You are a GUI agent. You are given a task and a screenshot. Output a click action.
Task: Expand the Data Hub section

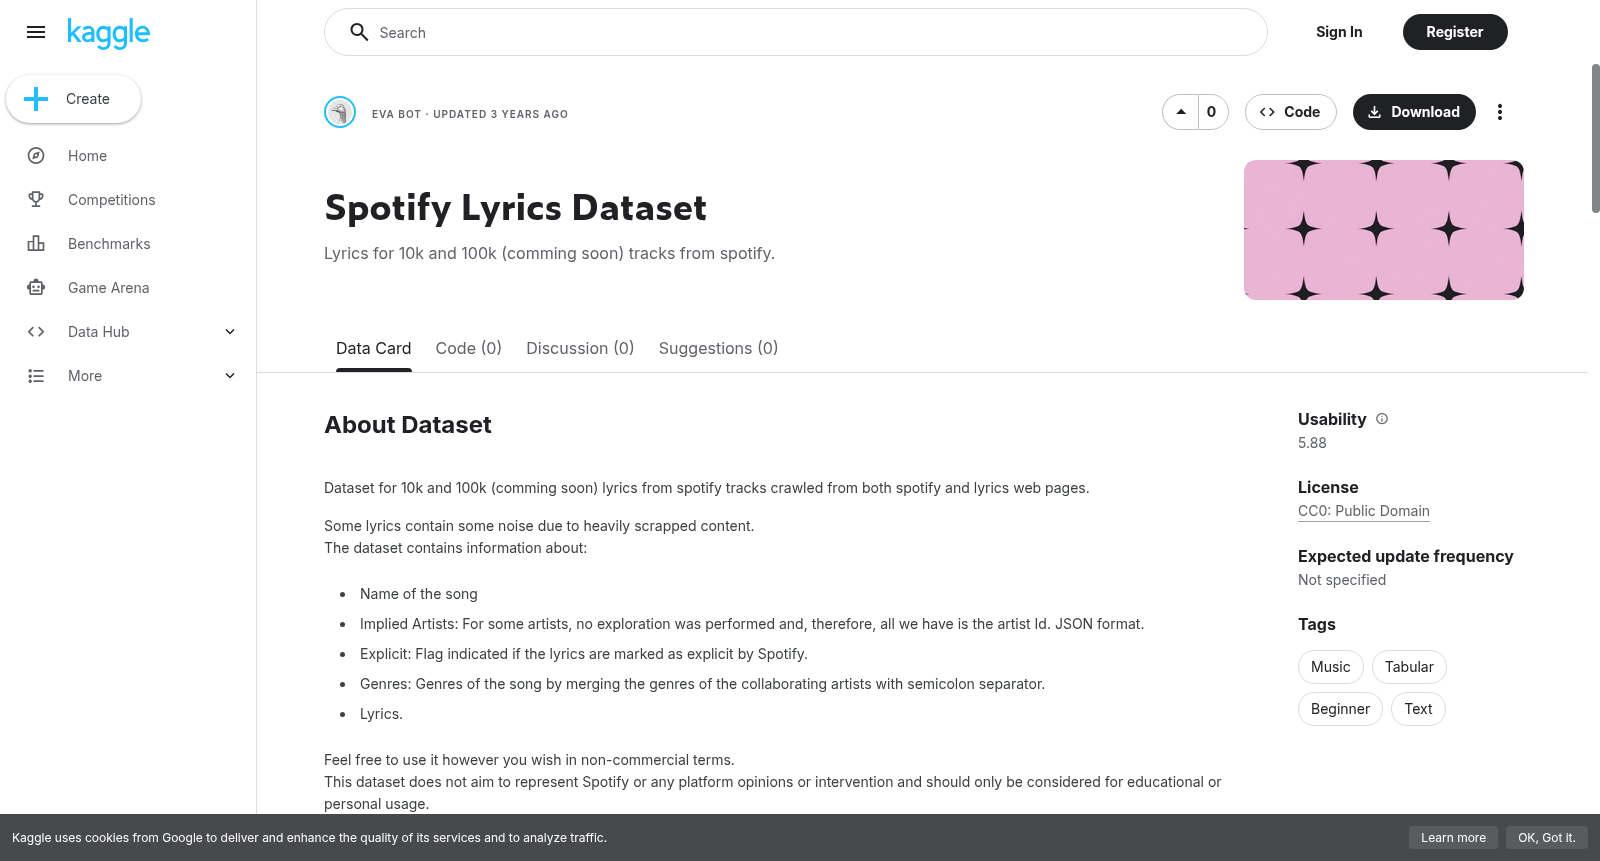[230, 332]
